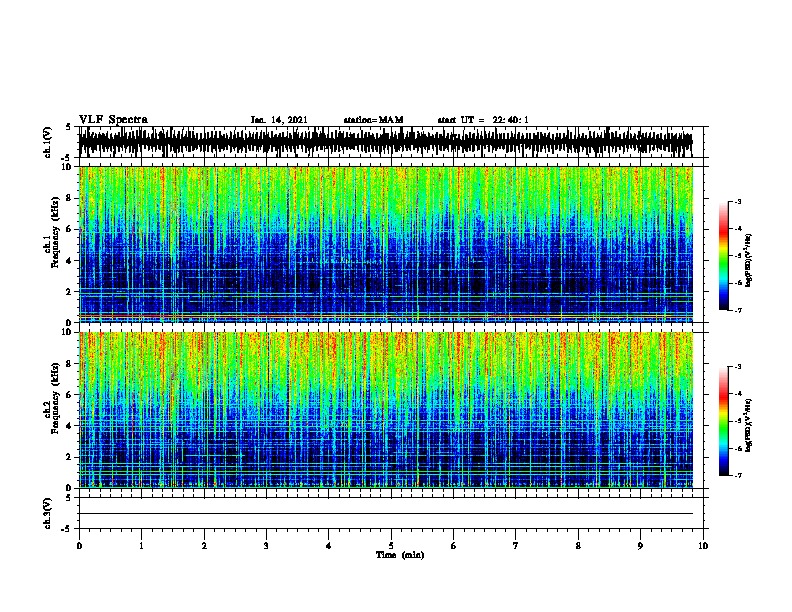Click time axis tick label "9"

click(640, 545)
